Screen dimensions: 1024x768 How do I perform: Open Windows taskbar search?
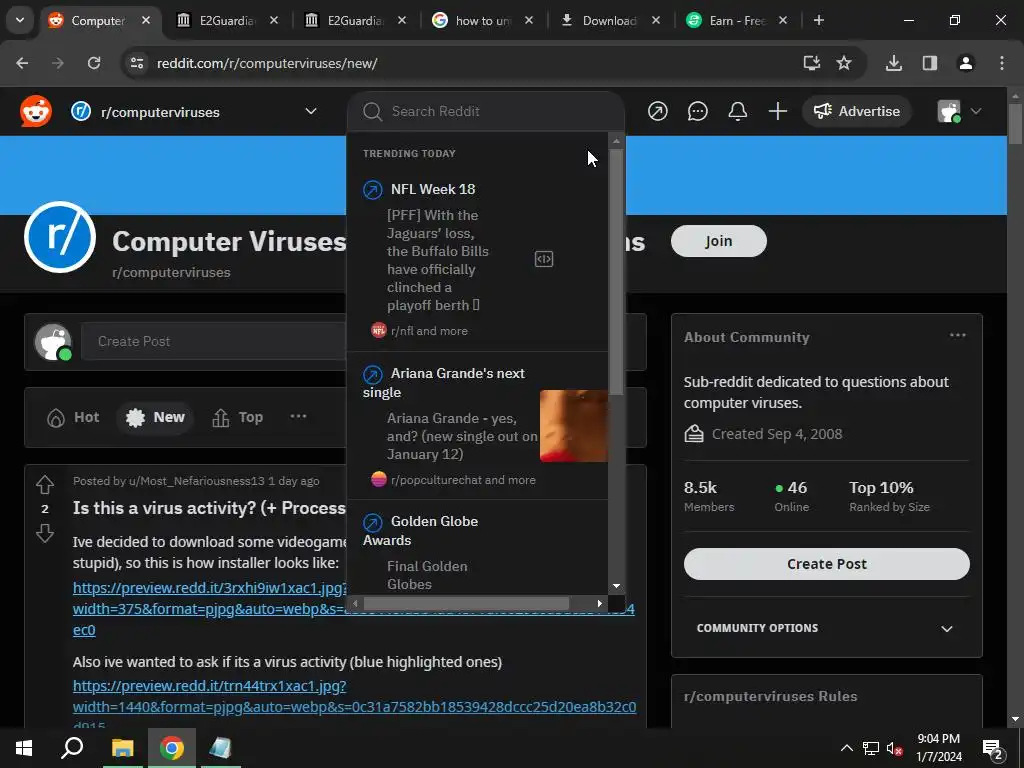72,748
